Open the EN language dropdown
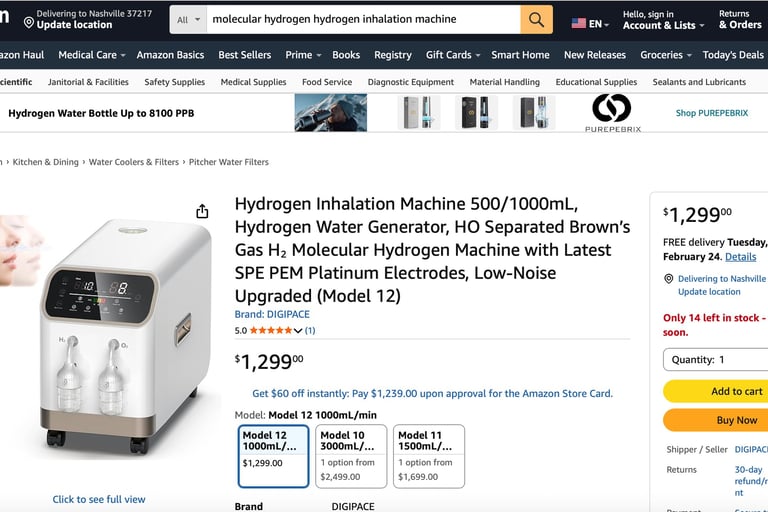The image size is (768, 512). tap(599, 24)
